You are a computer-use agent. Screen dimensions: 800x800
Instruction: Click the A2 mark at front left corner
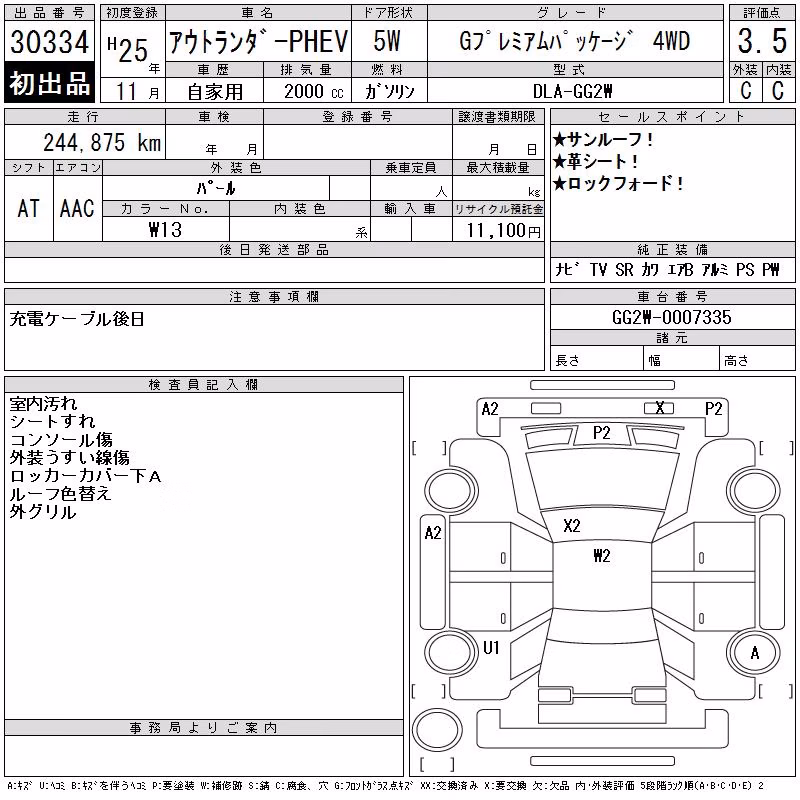pyautogui.click(x=490, y=409)
